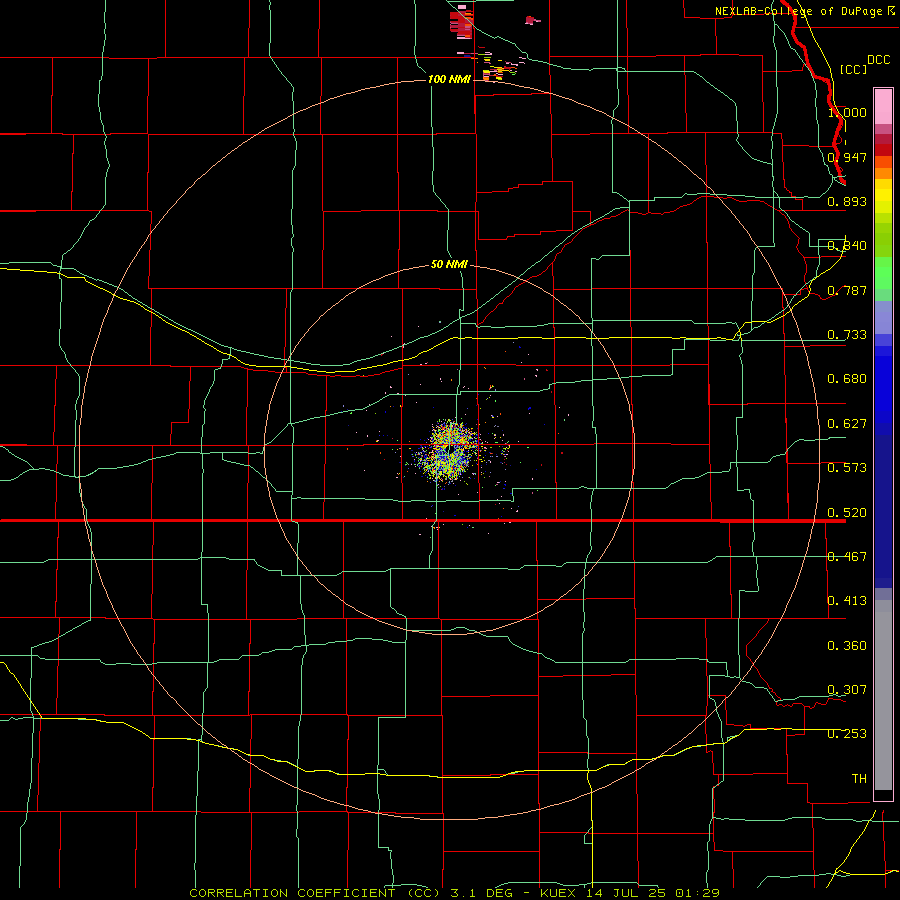Click the 50 NMI range ring label
The width and height of the screenshot is (900, 900).
pyautogui.click(x=449, y=264)
